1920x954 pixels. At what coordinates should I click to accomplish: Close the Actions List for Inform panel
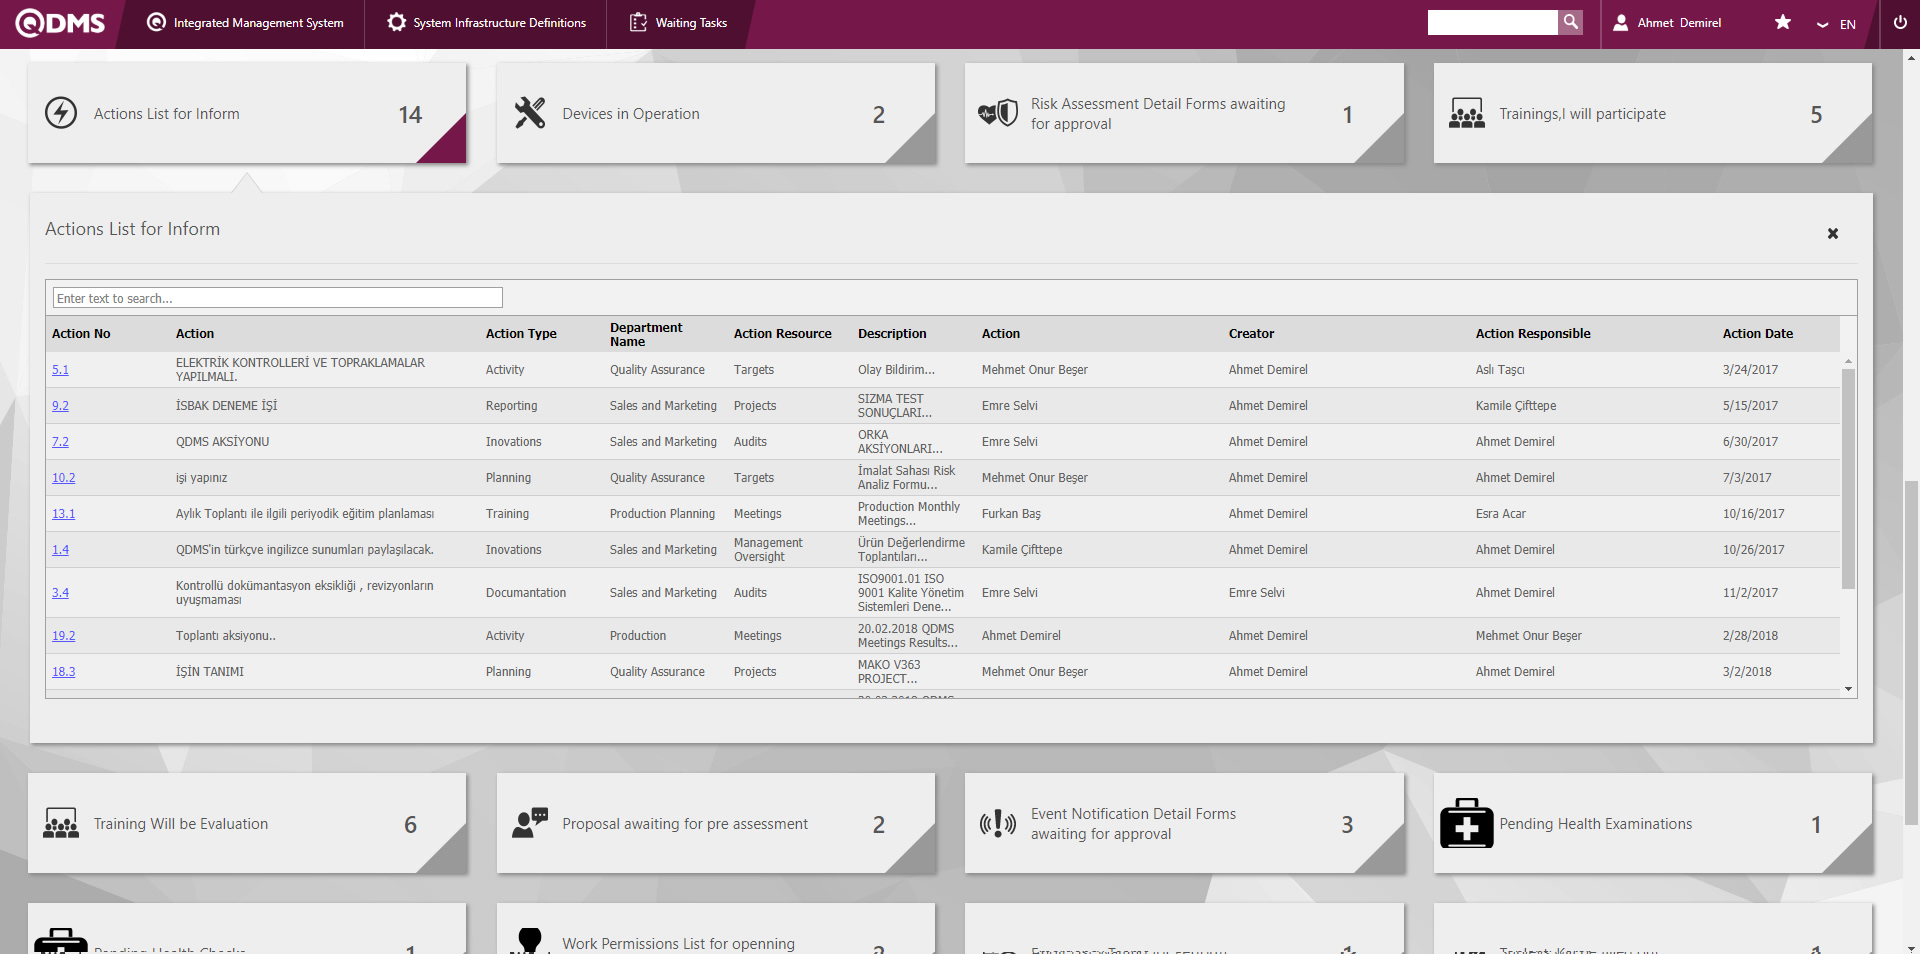click(1833, 233)
